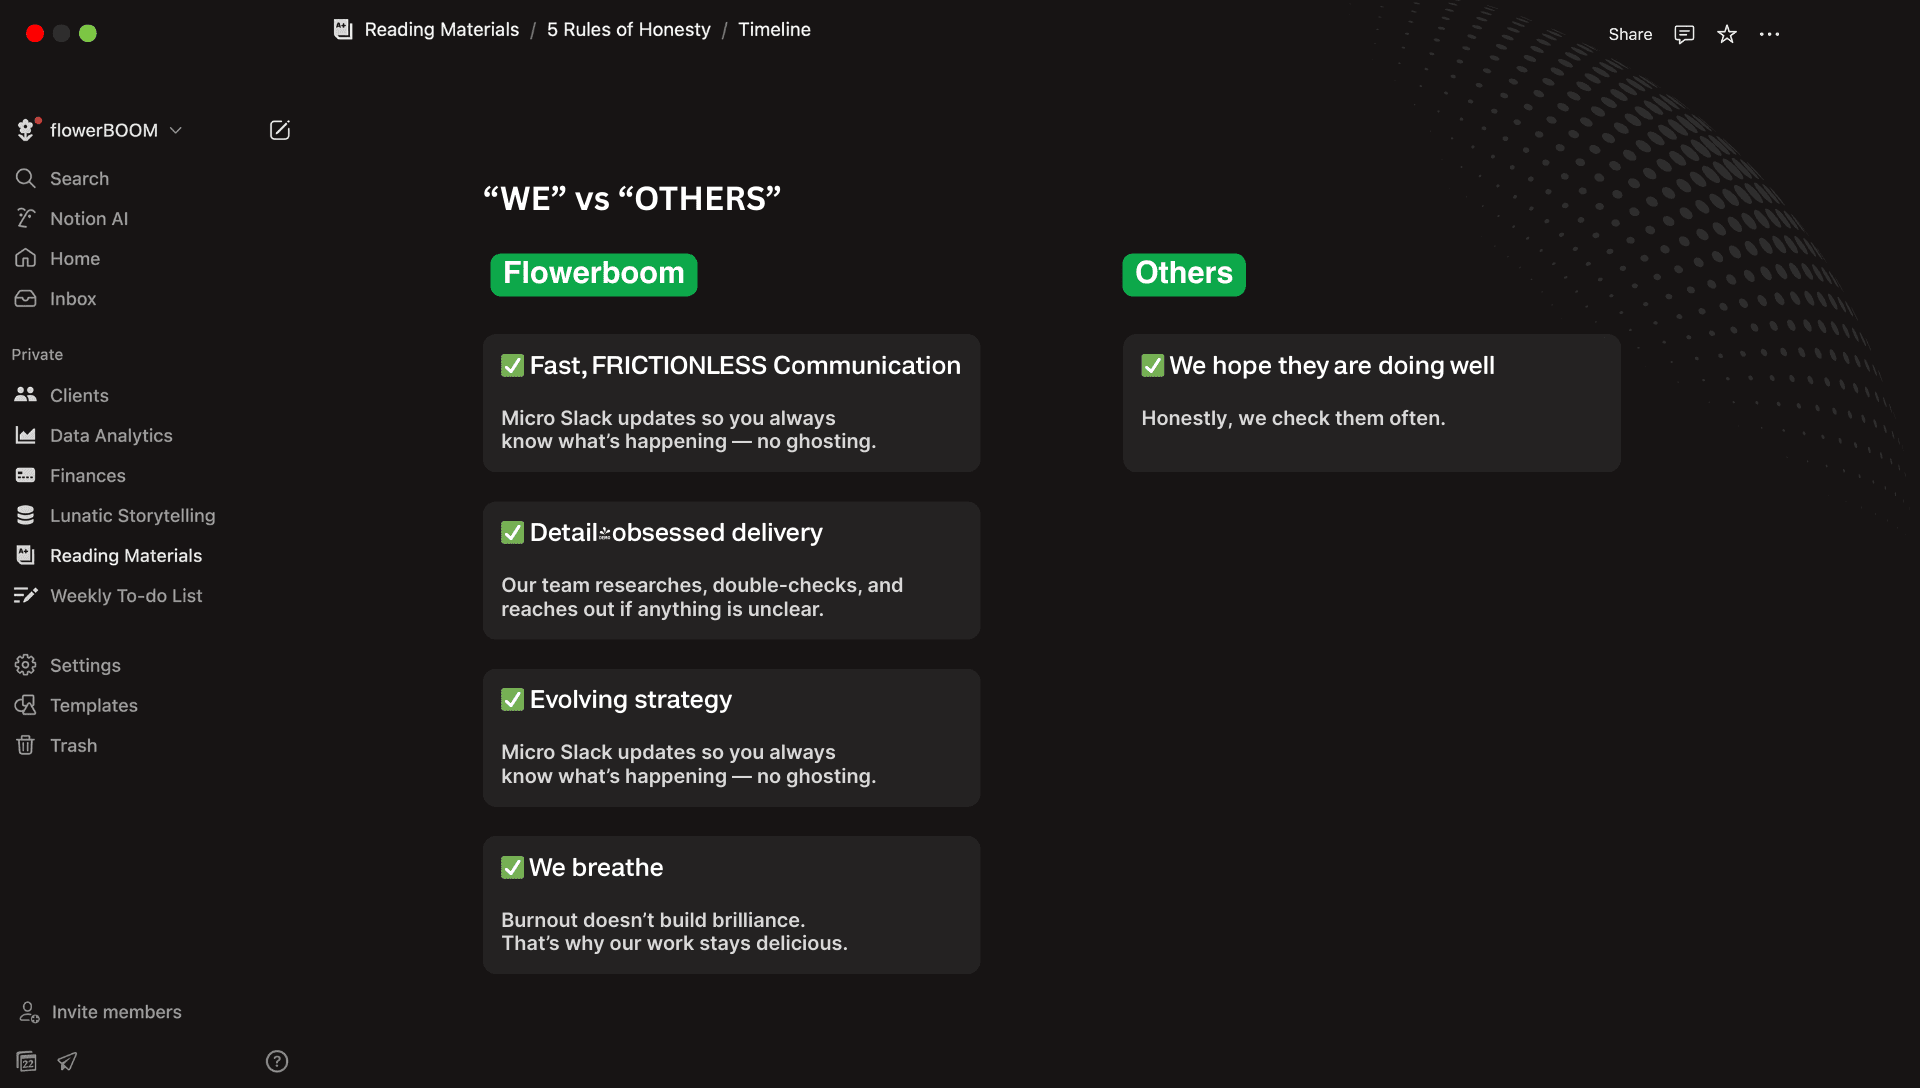
Task: Click the new page compose icon
Action: 280,130
